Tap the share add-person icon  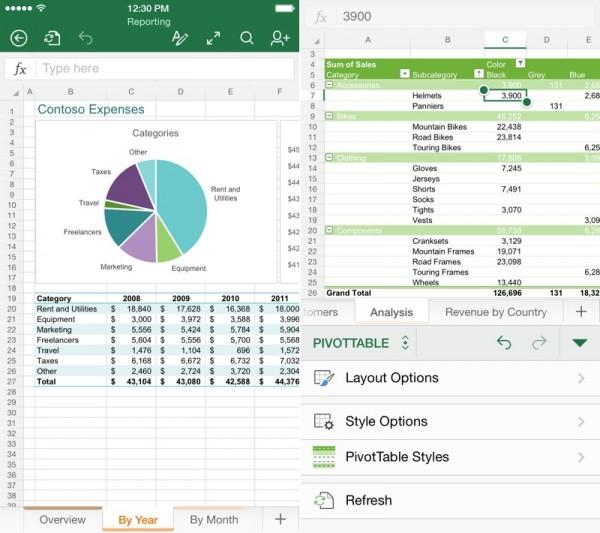coord(280,38)
